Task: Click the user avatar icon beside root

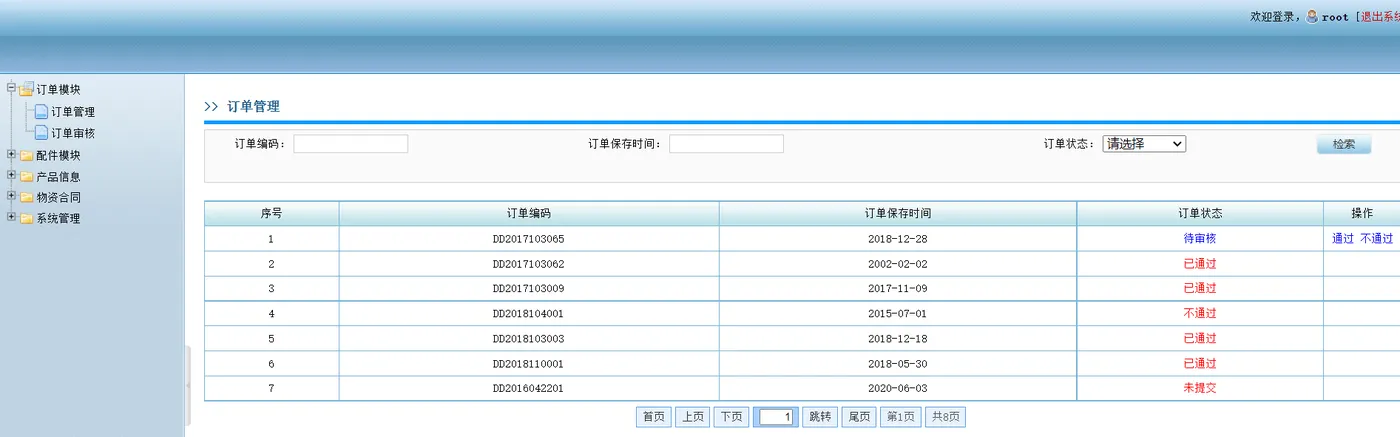Action: point(1312,16)
